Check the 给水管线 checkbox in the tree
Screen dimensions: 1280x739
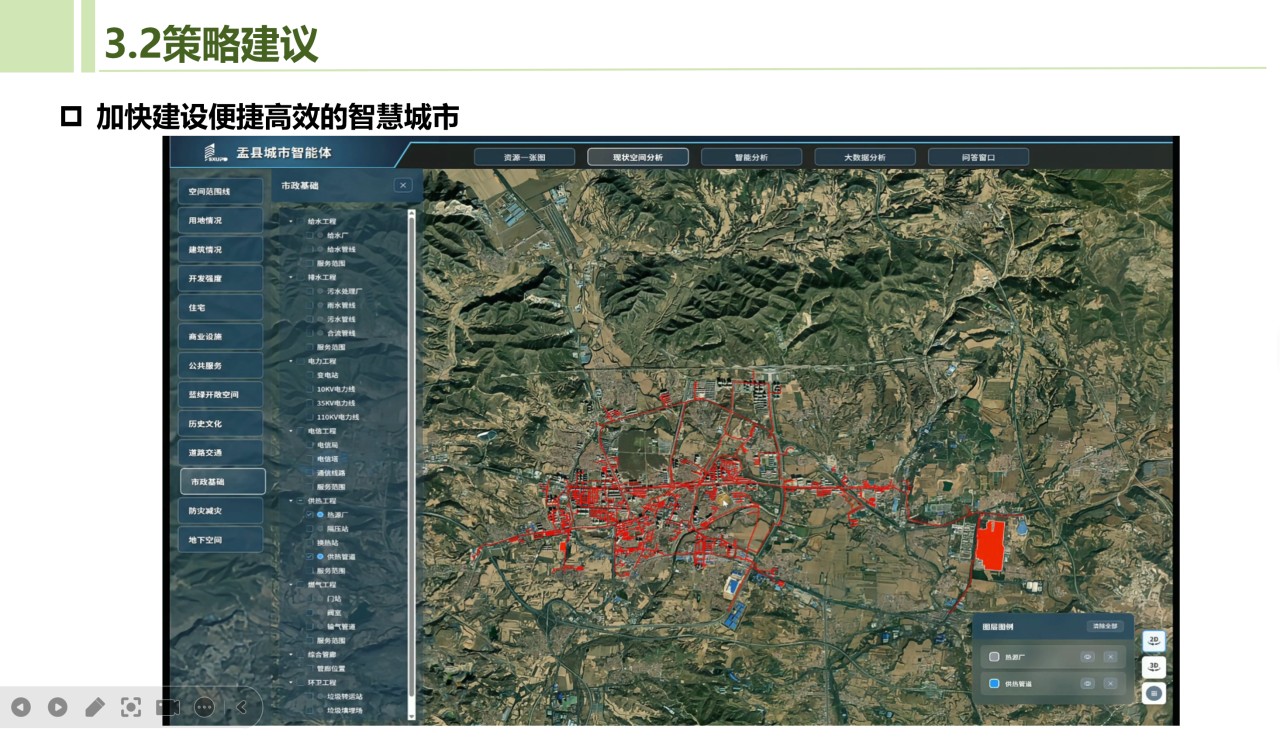click(x=310, y=249)
